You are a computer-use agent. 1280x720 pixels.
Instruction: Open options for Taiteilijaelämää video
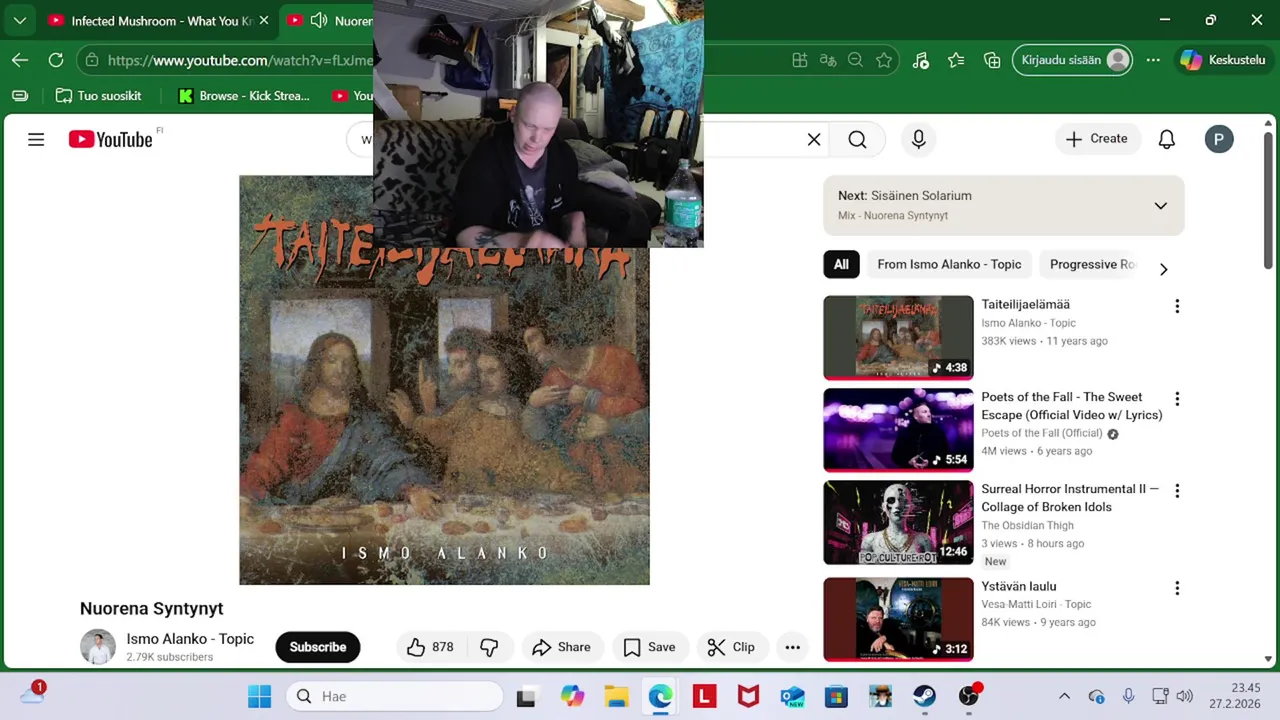pos(1177,306)
